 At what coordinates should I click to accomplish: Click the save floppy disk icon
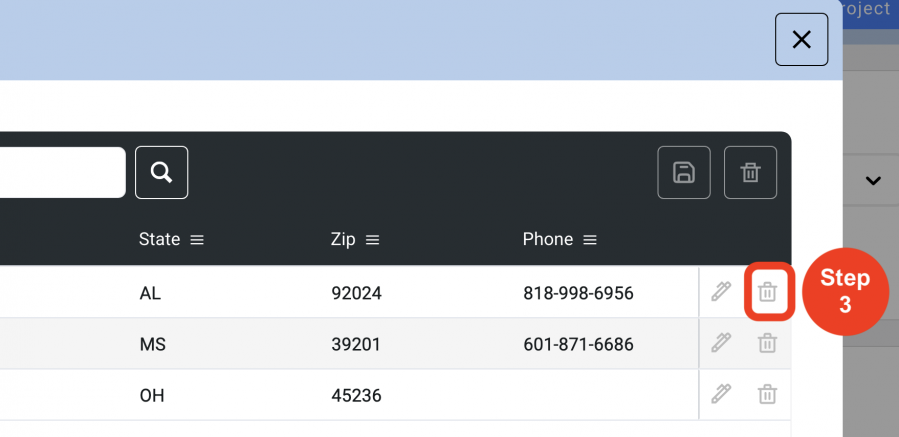pyautogui.click(x=684, y=173)
